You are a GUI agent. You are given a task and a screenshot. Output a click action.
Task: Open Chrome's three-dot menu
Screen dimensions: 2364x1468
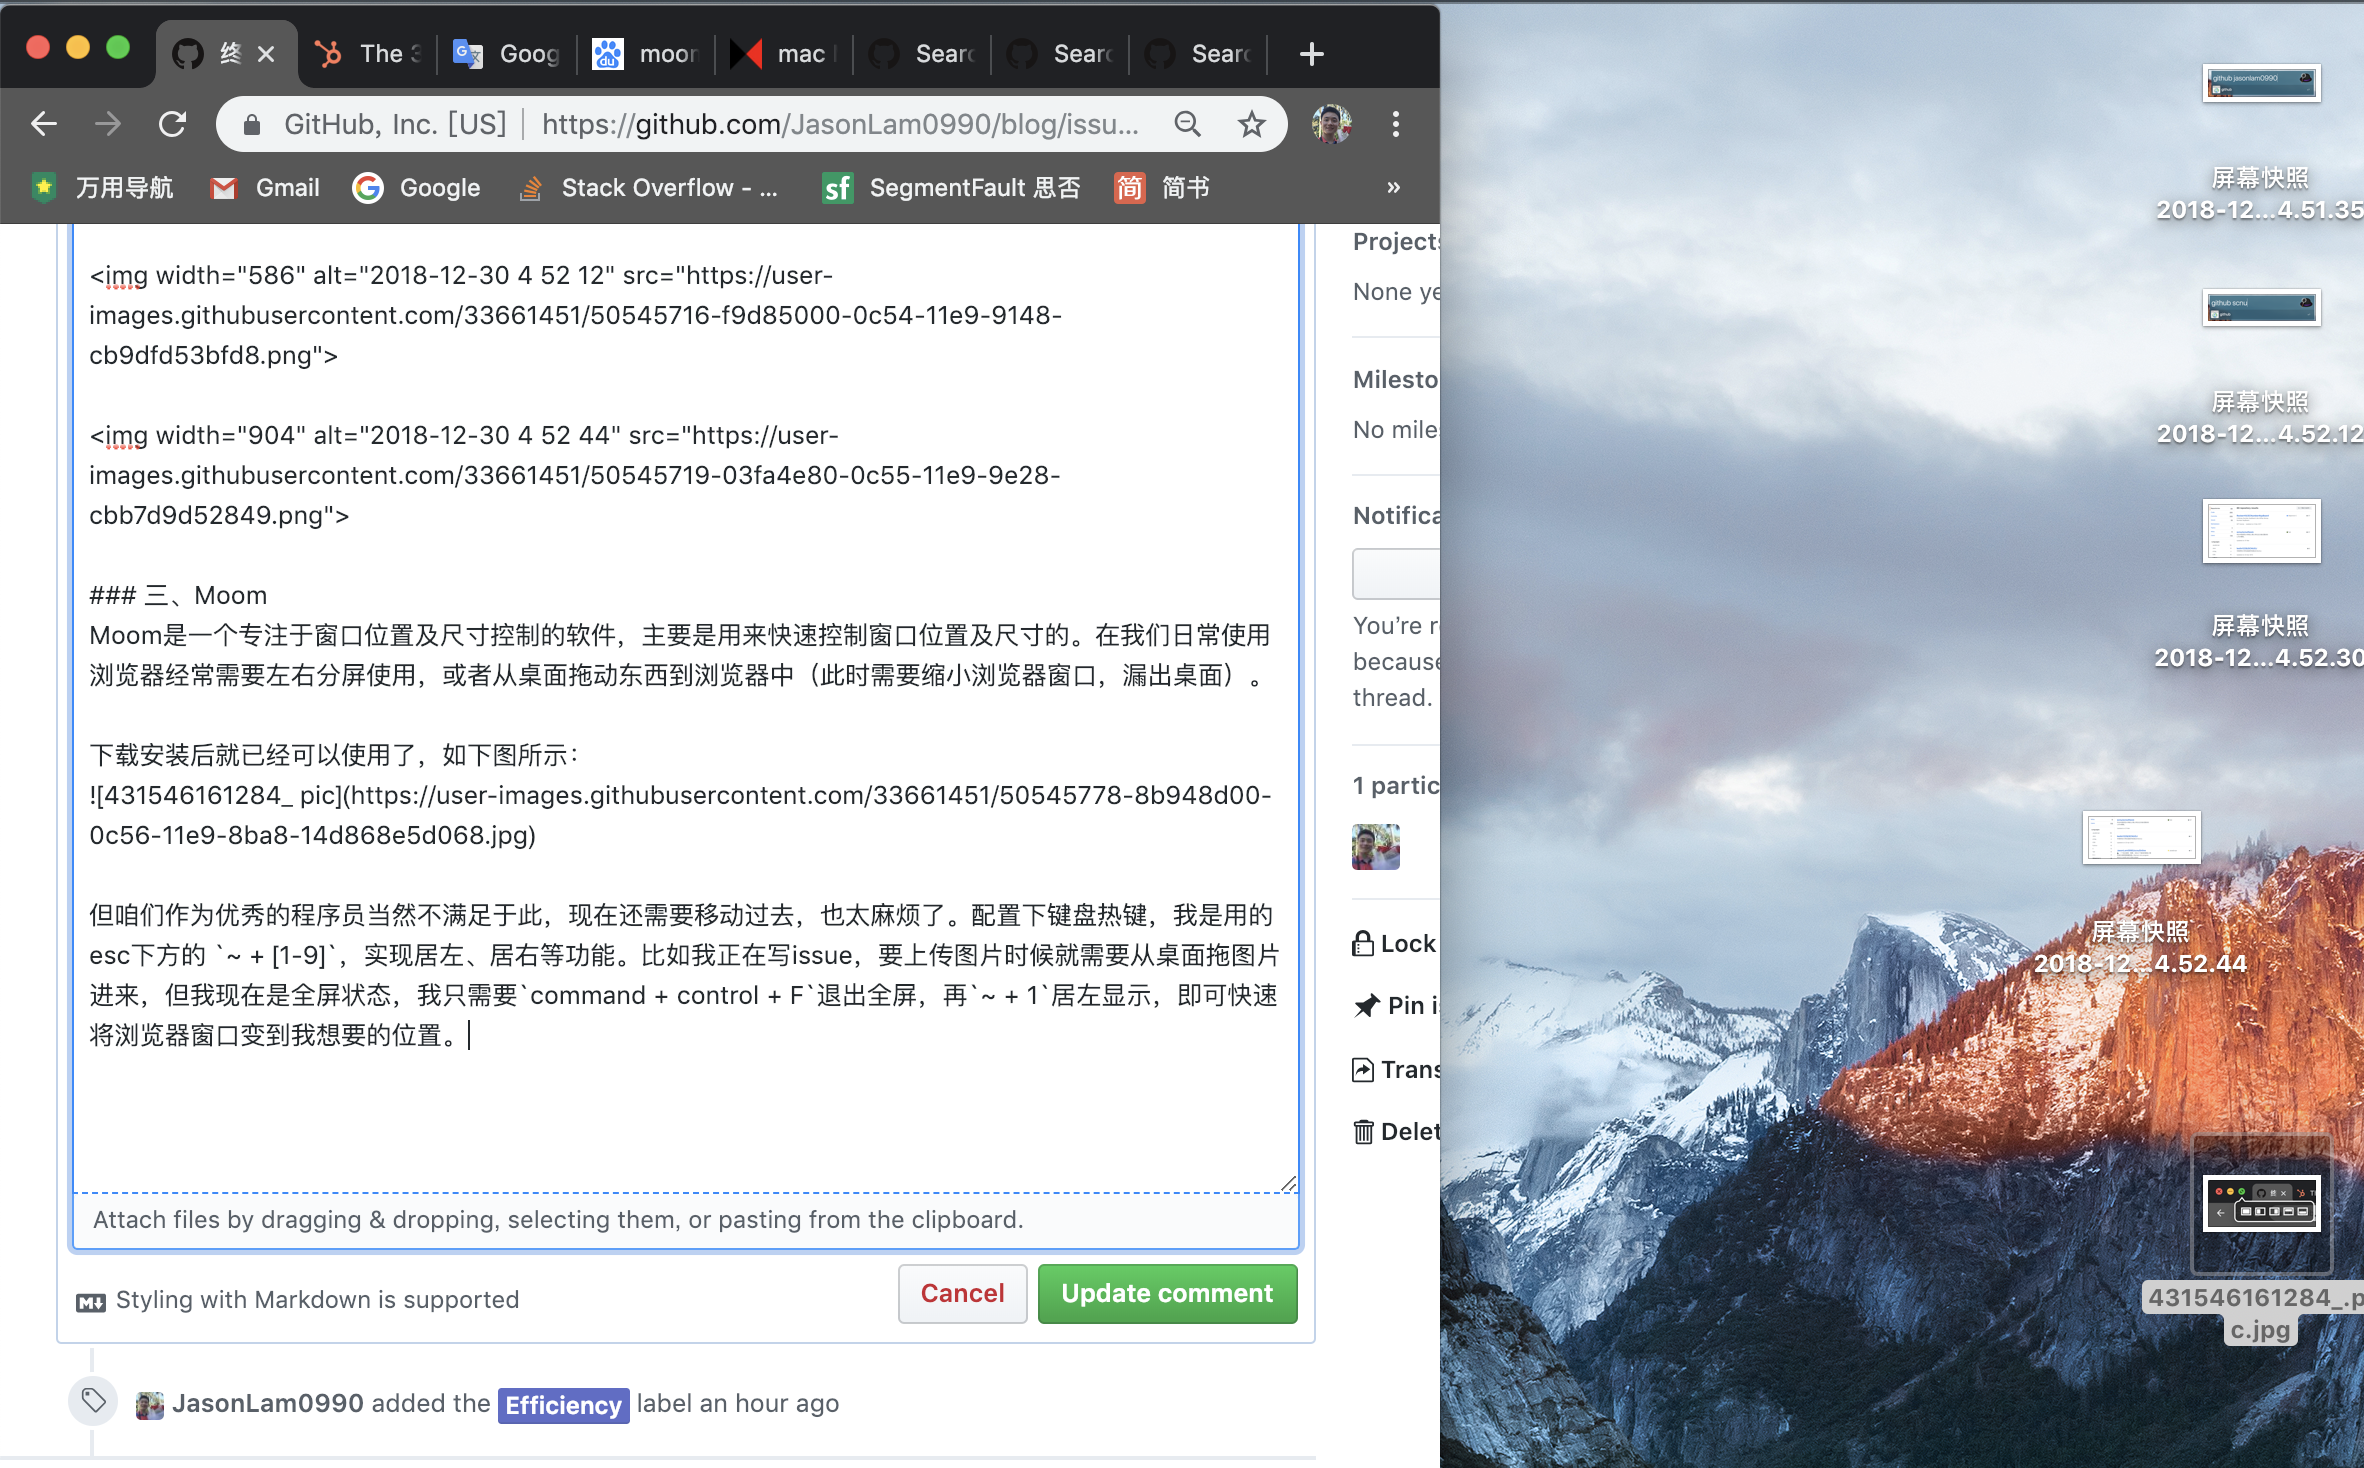click(x=1396, y=124)
